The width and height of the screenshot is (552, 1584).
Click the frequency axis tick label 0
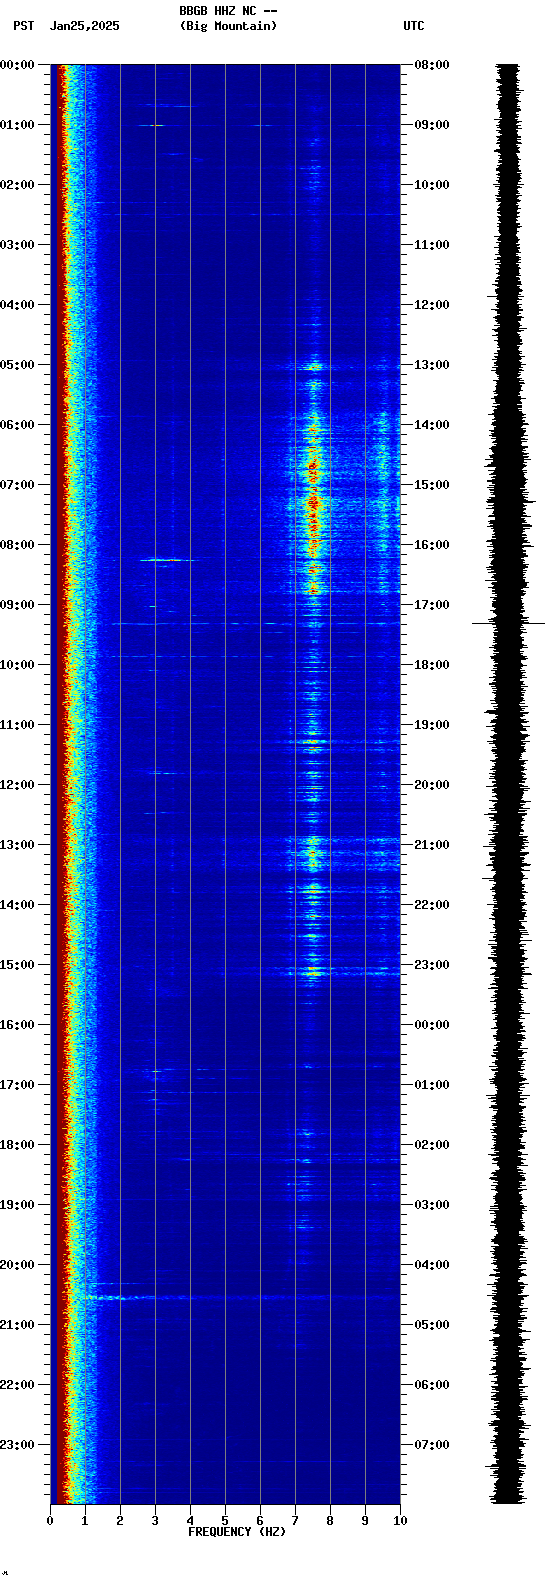(x=50, y=1521)
